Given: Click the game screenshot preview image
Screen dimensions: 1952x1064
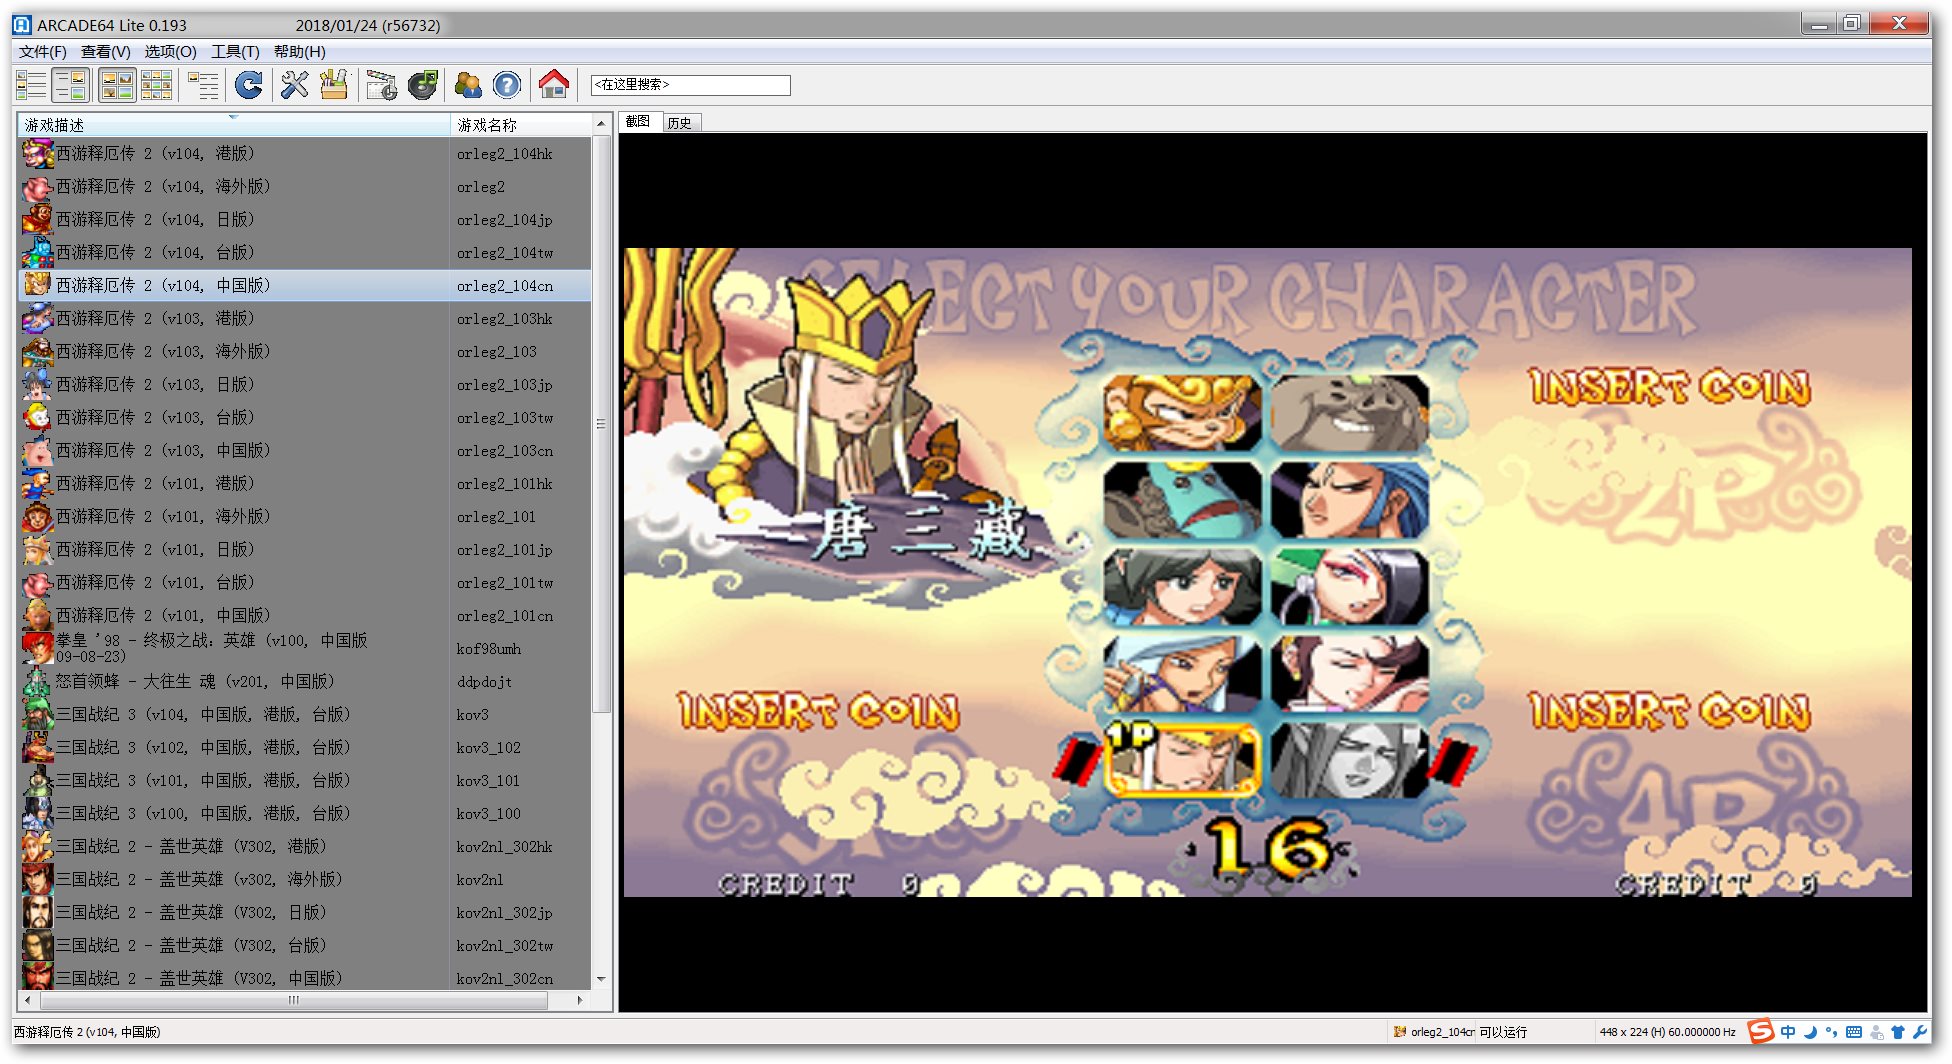Looking at the screenshot, I should click(1267, 572).
